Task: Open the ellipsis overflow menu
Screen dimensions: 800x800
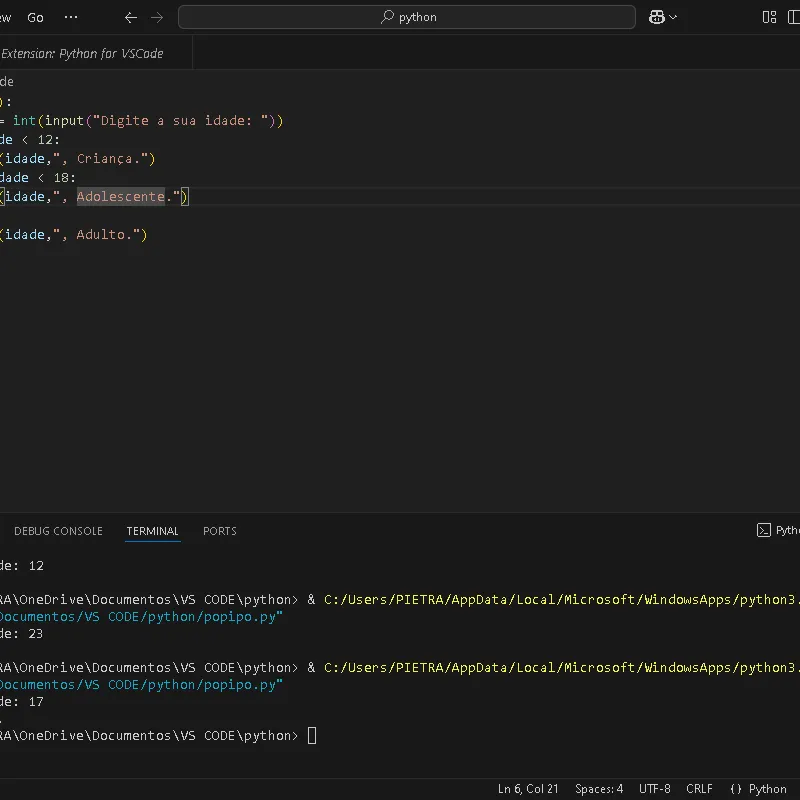Action: (70, 17)
